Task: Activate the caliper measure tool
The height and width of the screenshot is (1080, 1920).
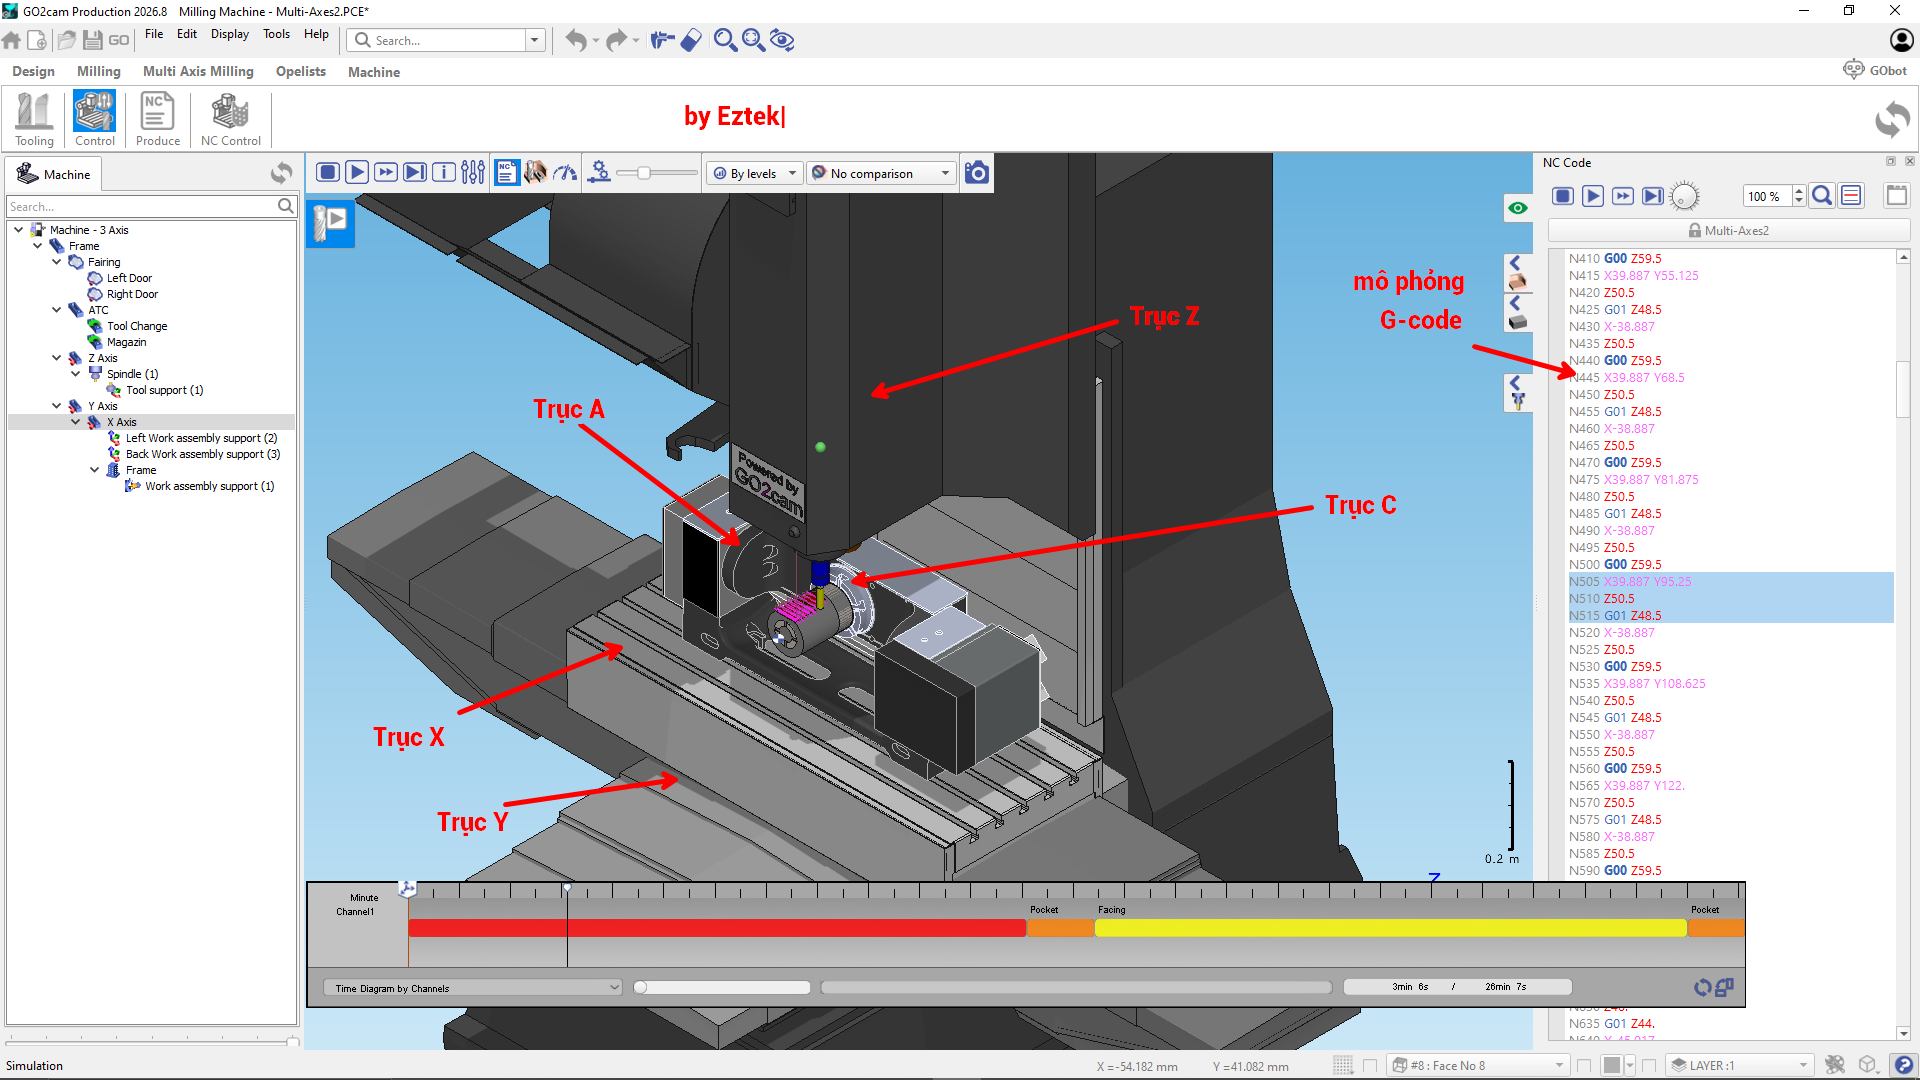Action: coord(662,40)
